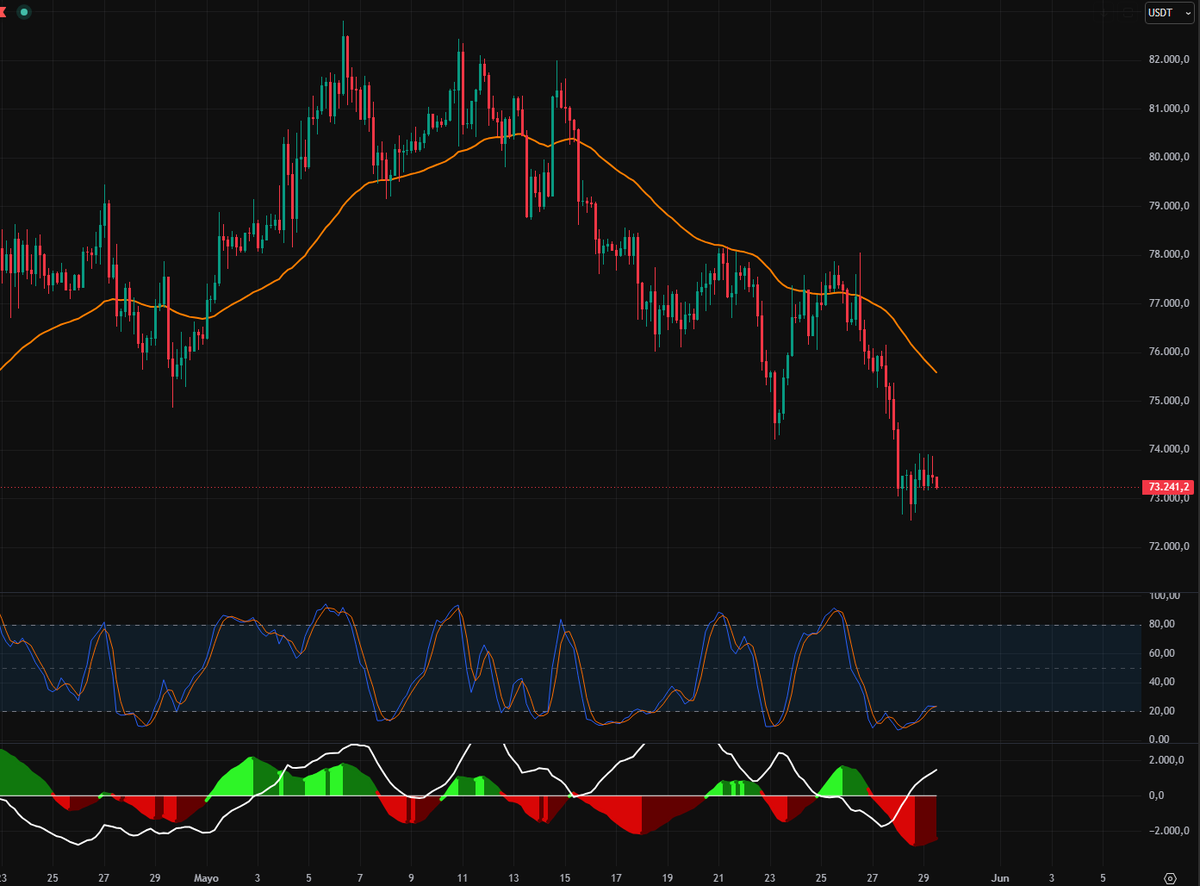The width and height of the screenshot is (1200, 886).
Task: Click the 60,00 oscillator scale label
Action: (x=1161, y=654)
